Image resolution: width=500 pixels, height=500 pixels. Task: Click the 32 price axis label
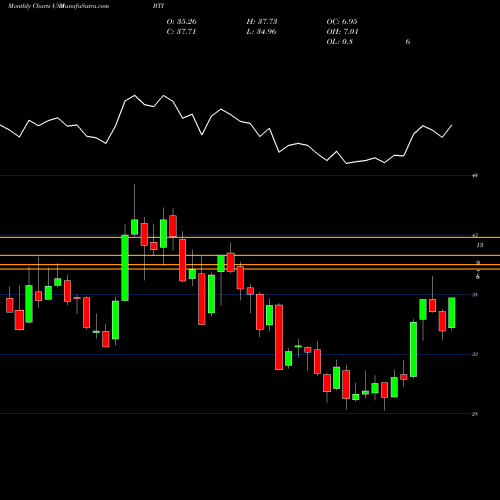tap(475, 354)
